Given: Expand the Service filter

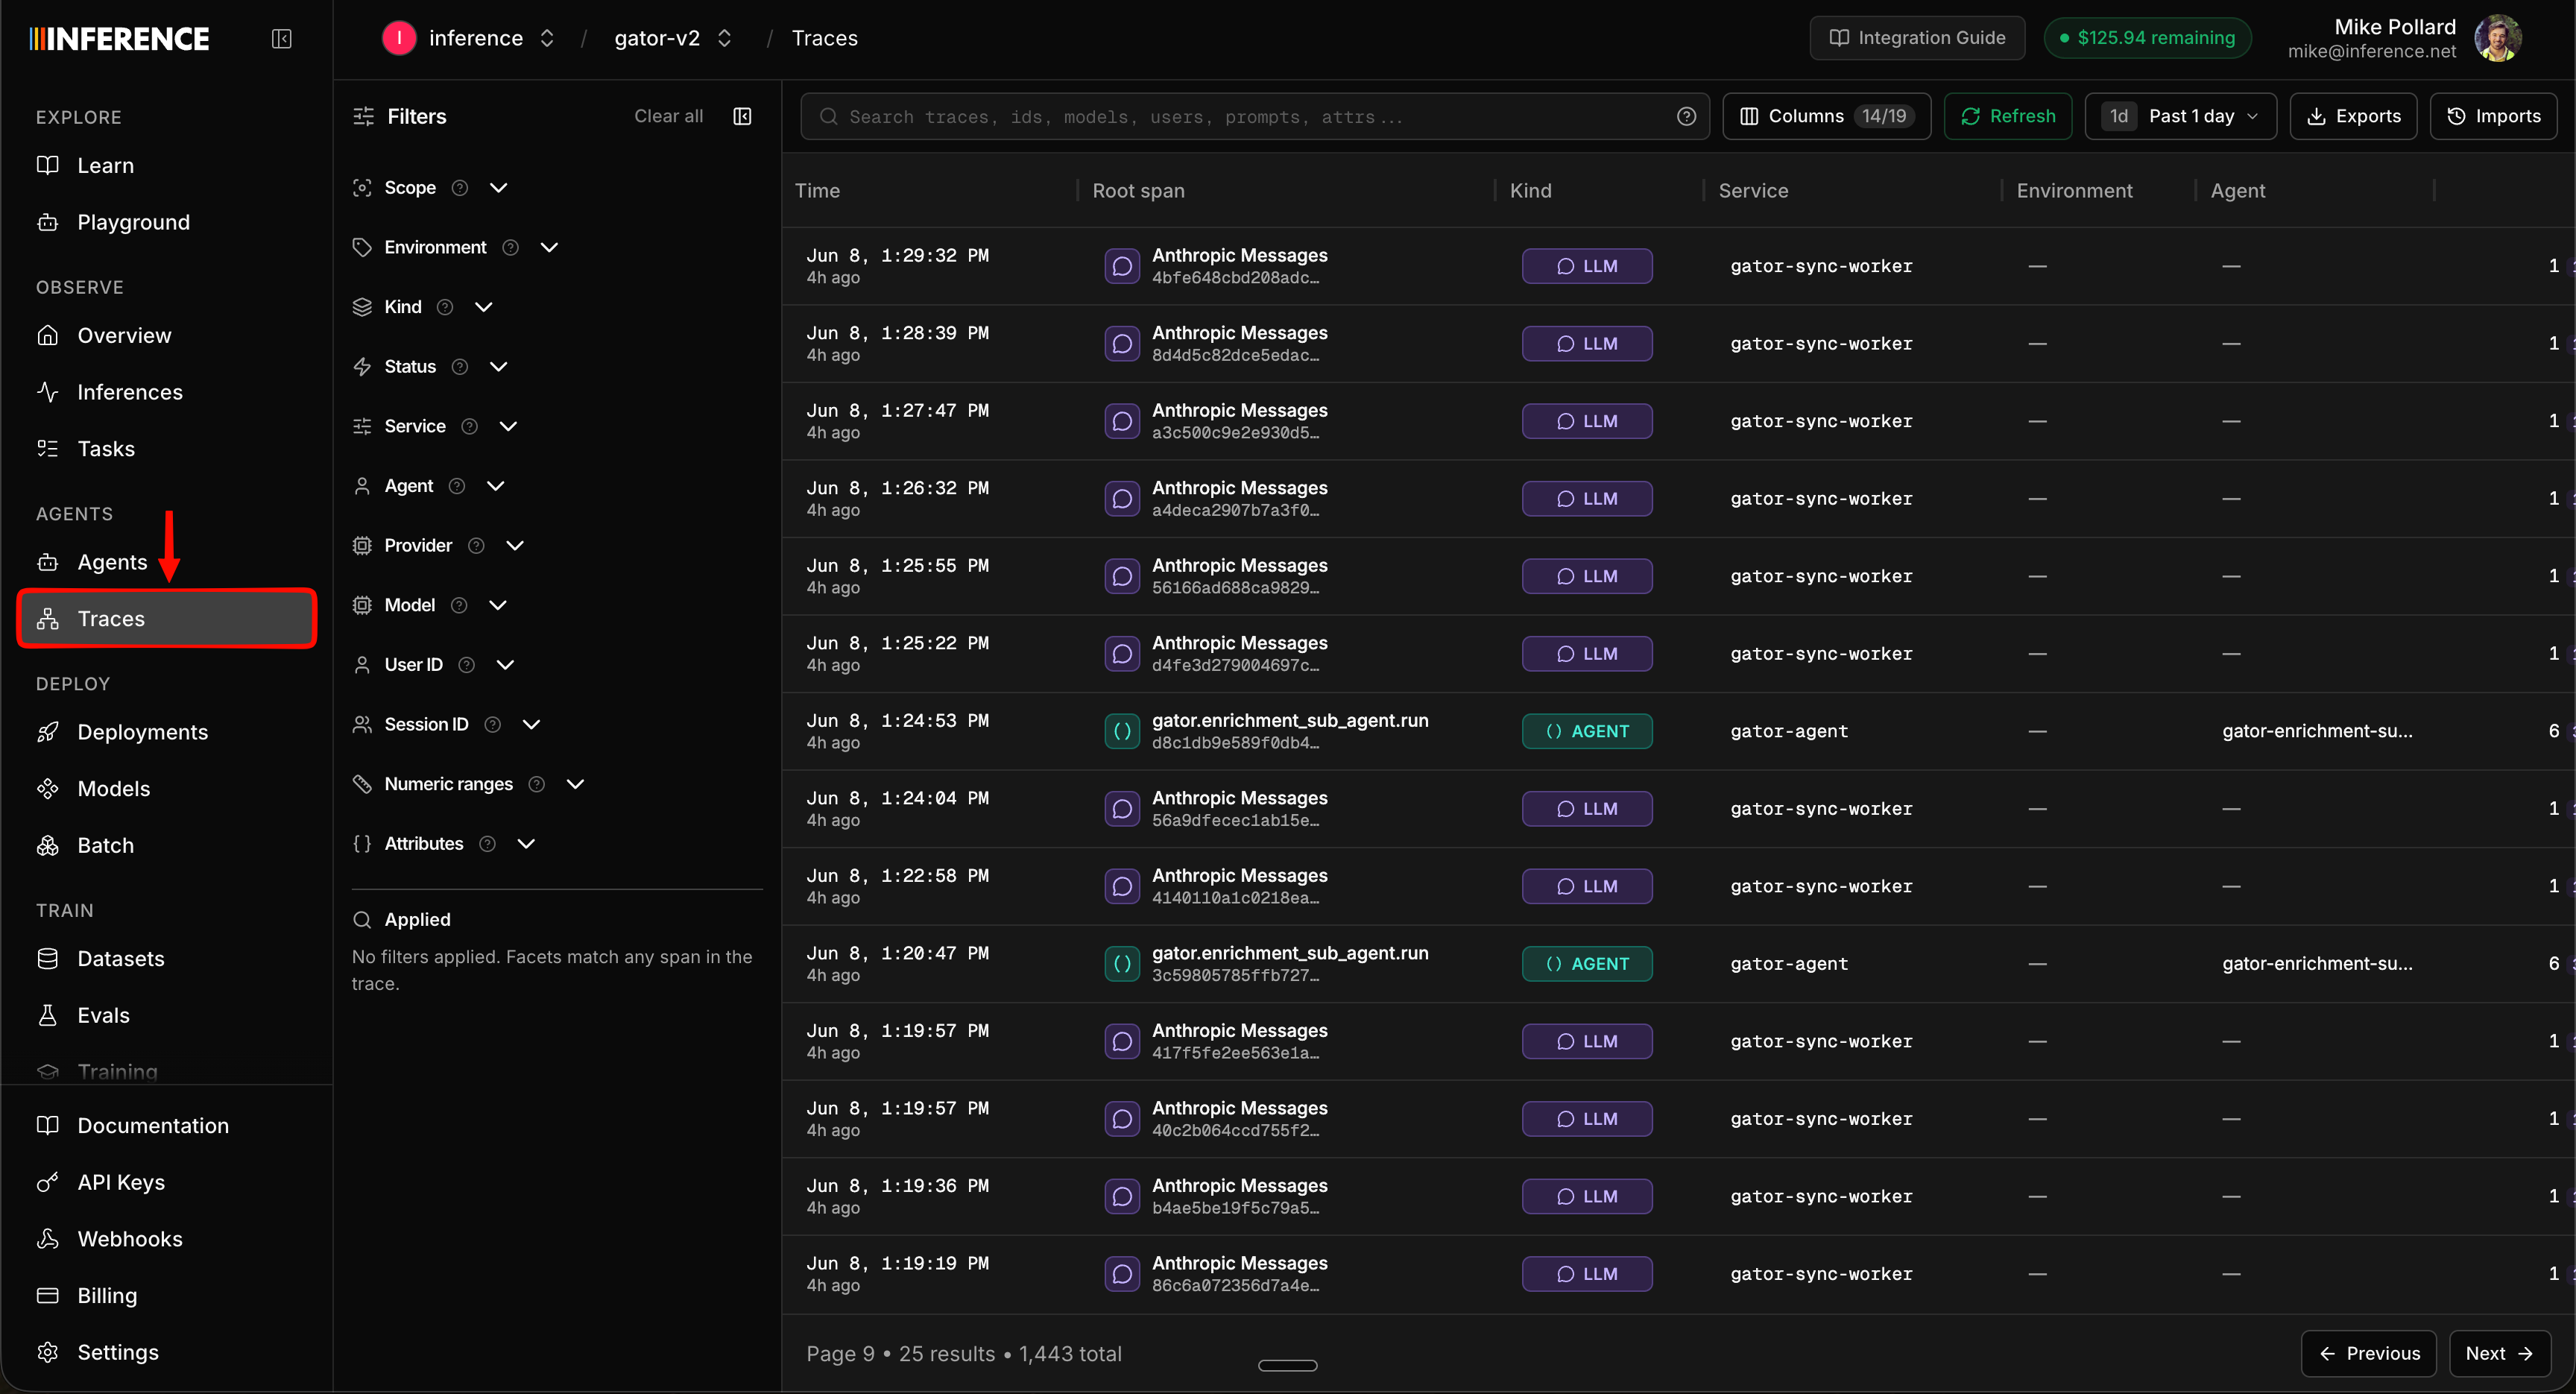Looking at the screenshot, I should (508, 426).
